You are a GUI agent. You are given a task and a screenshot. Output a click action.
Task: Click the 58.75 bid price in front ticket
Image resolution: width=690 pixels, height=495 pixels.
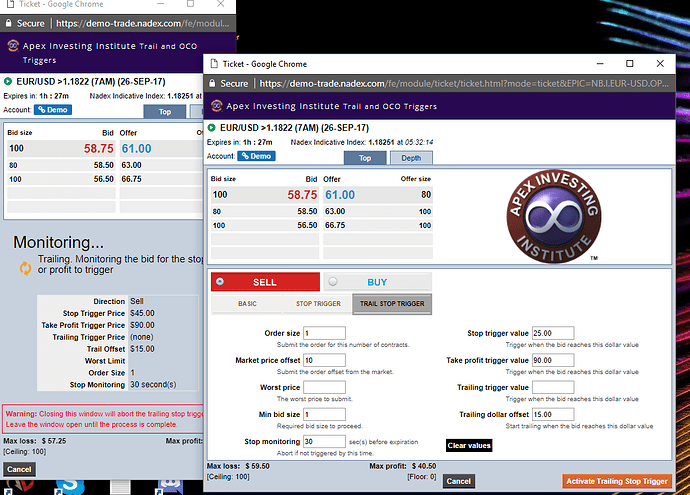click(302, 194)
